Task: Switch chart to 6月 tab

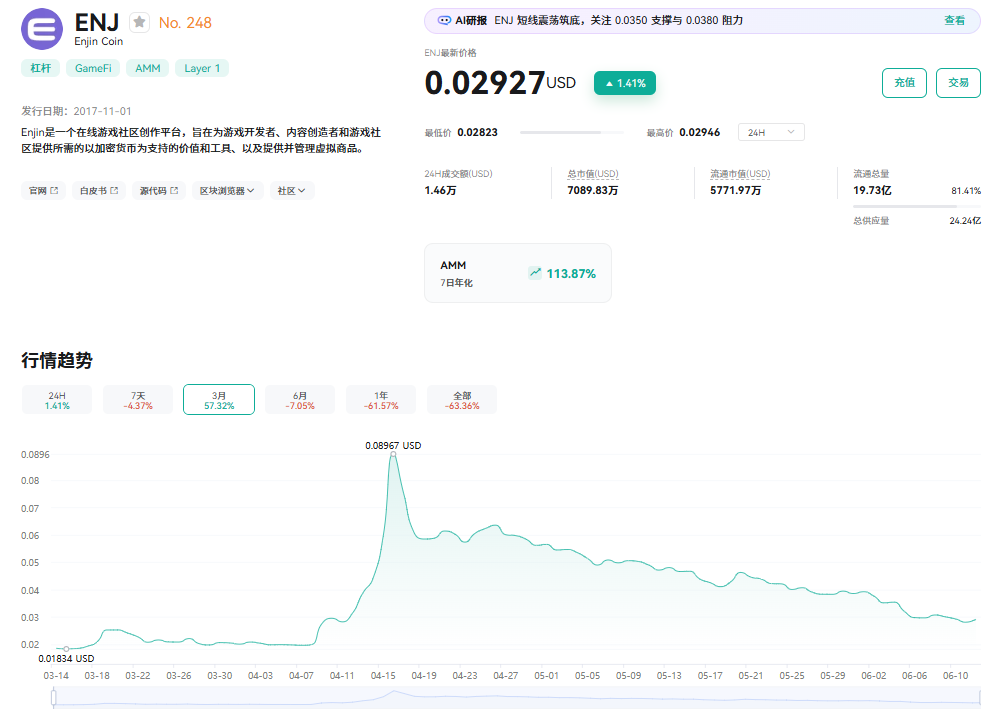Action: 300,400
